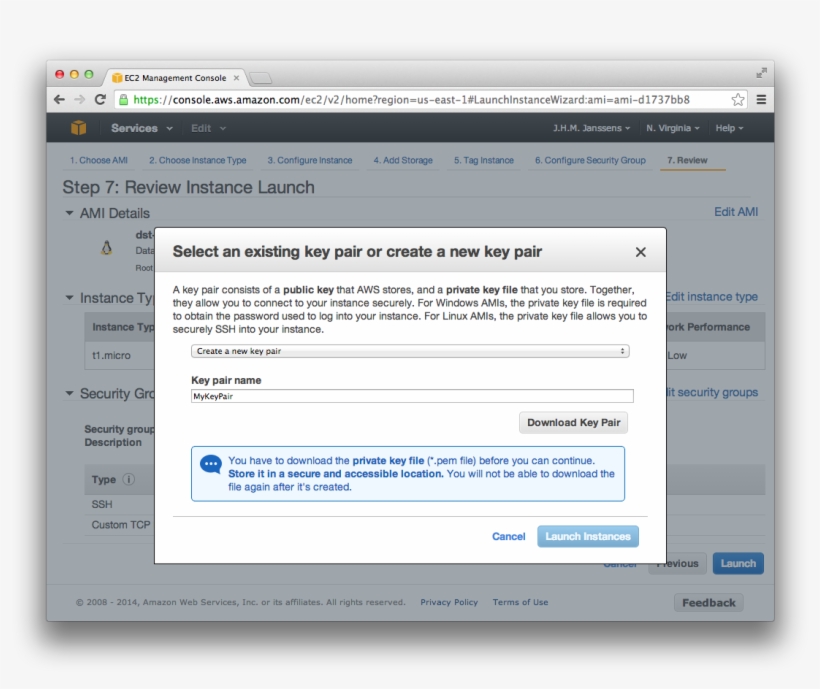Click the Key pair name text field

tap(411, 396)
